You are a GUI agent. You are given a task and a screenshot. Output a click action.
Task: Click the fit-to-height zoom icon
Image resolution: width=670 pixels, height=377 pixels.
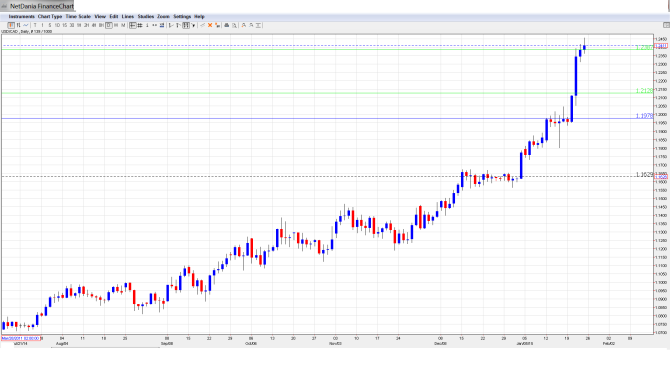(x=258, y=26)
